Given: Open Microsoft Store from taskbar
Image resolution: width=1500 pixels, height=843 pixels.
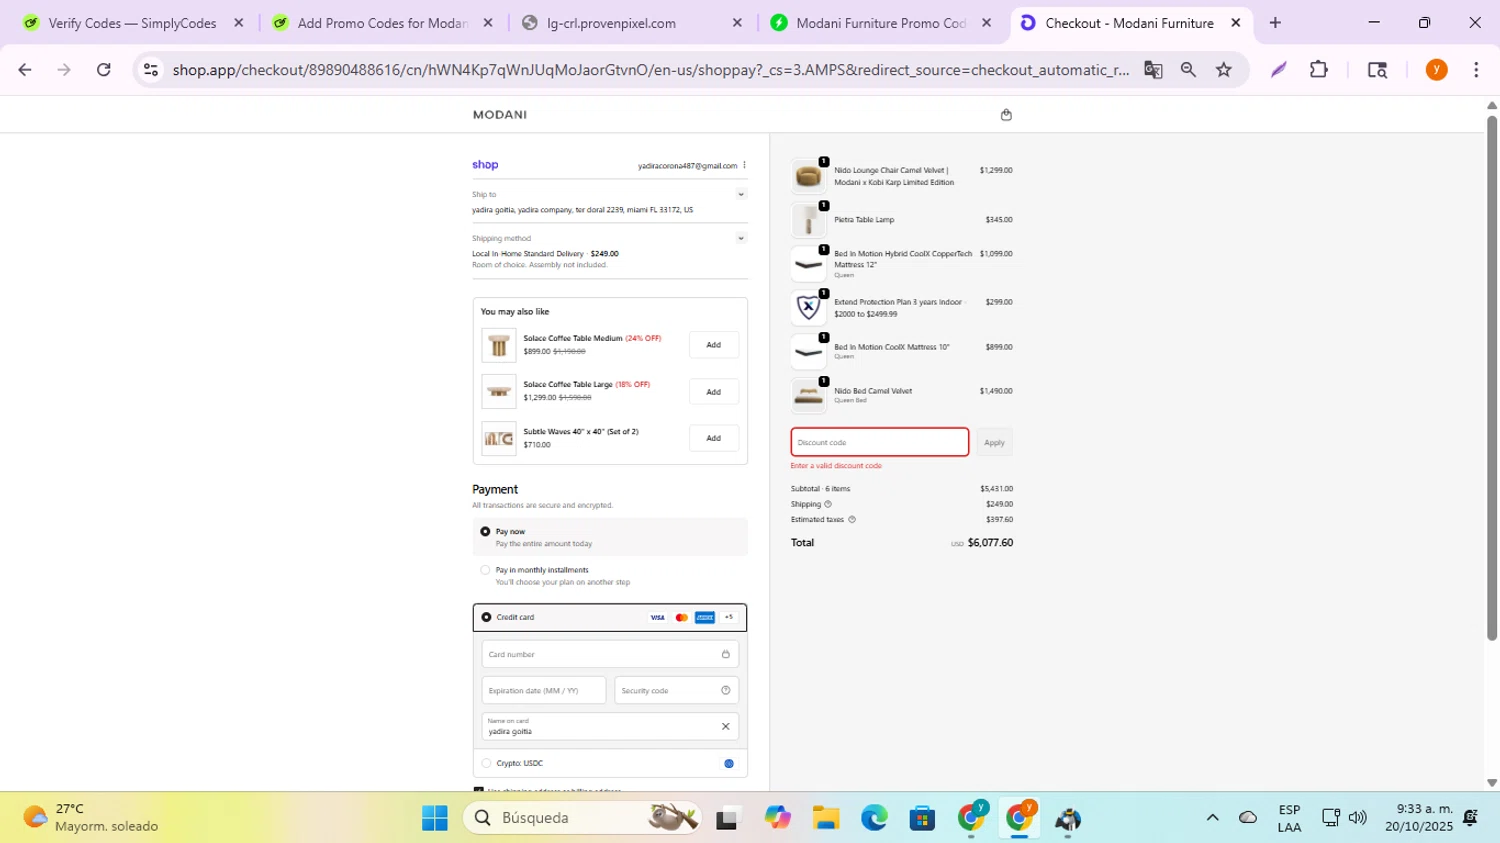Looking at the screenshot, I should pyautogui.click(x=922, y=819).
